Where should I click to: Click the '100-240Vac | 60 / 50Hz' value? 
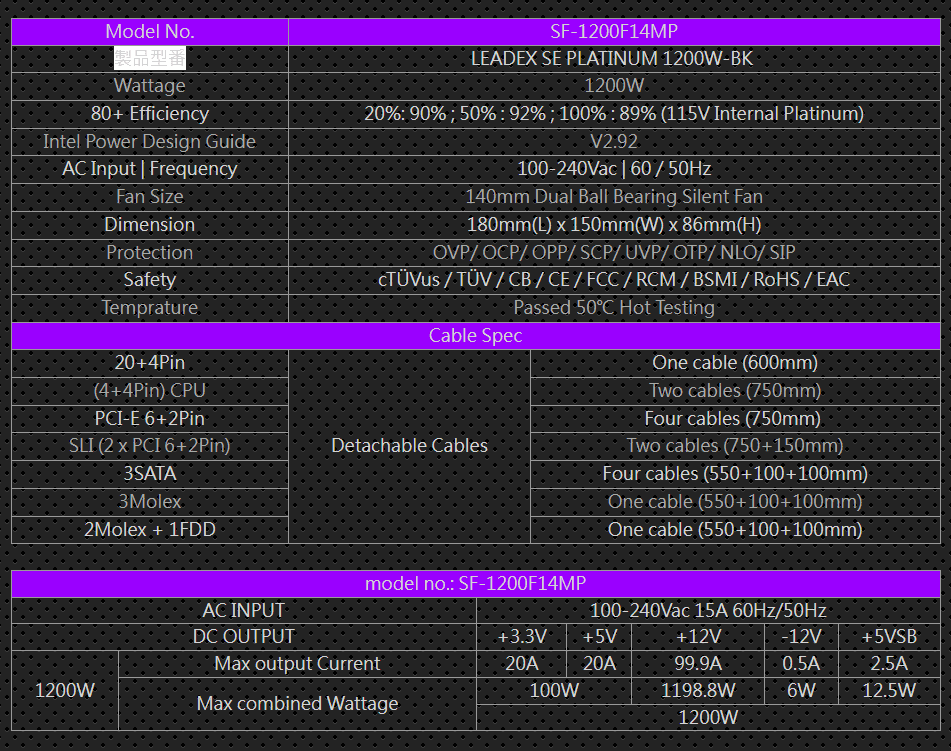click(x=613, y=168)
